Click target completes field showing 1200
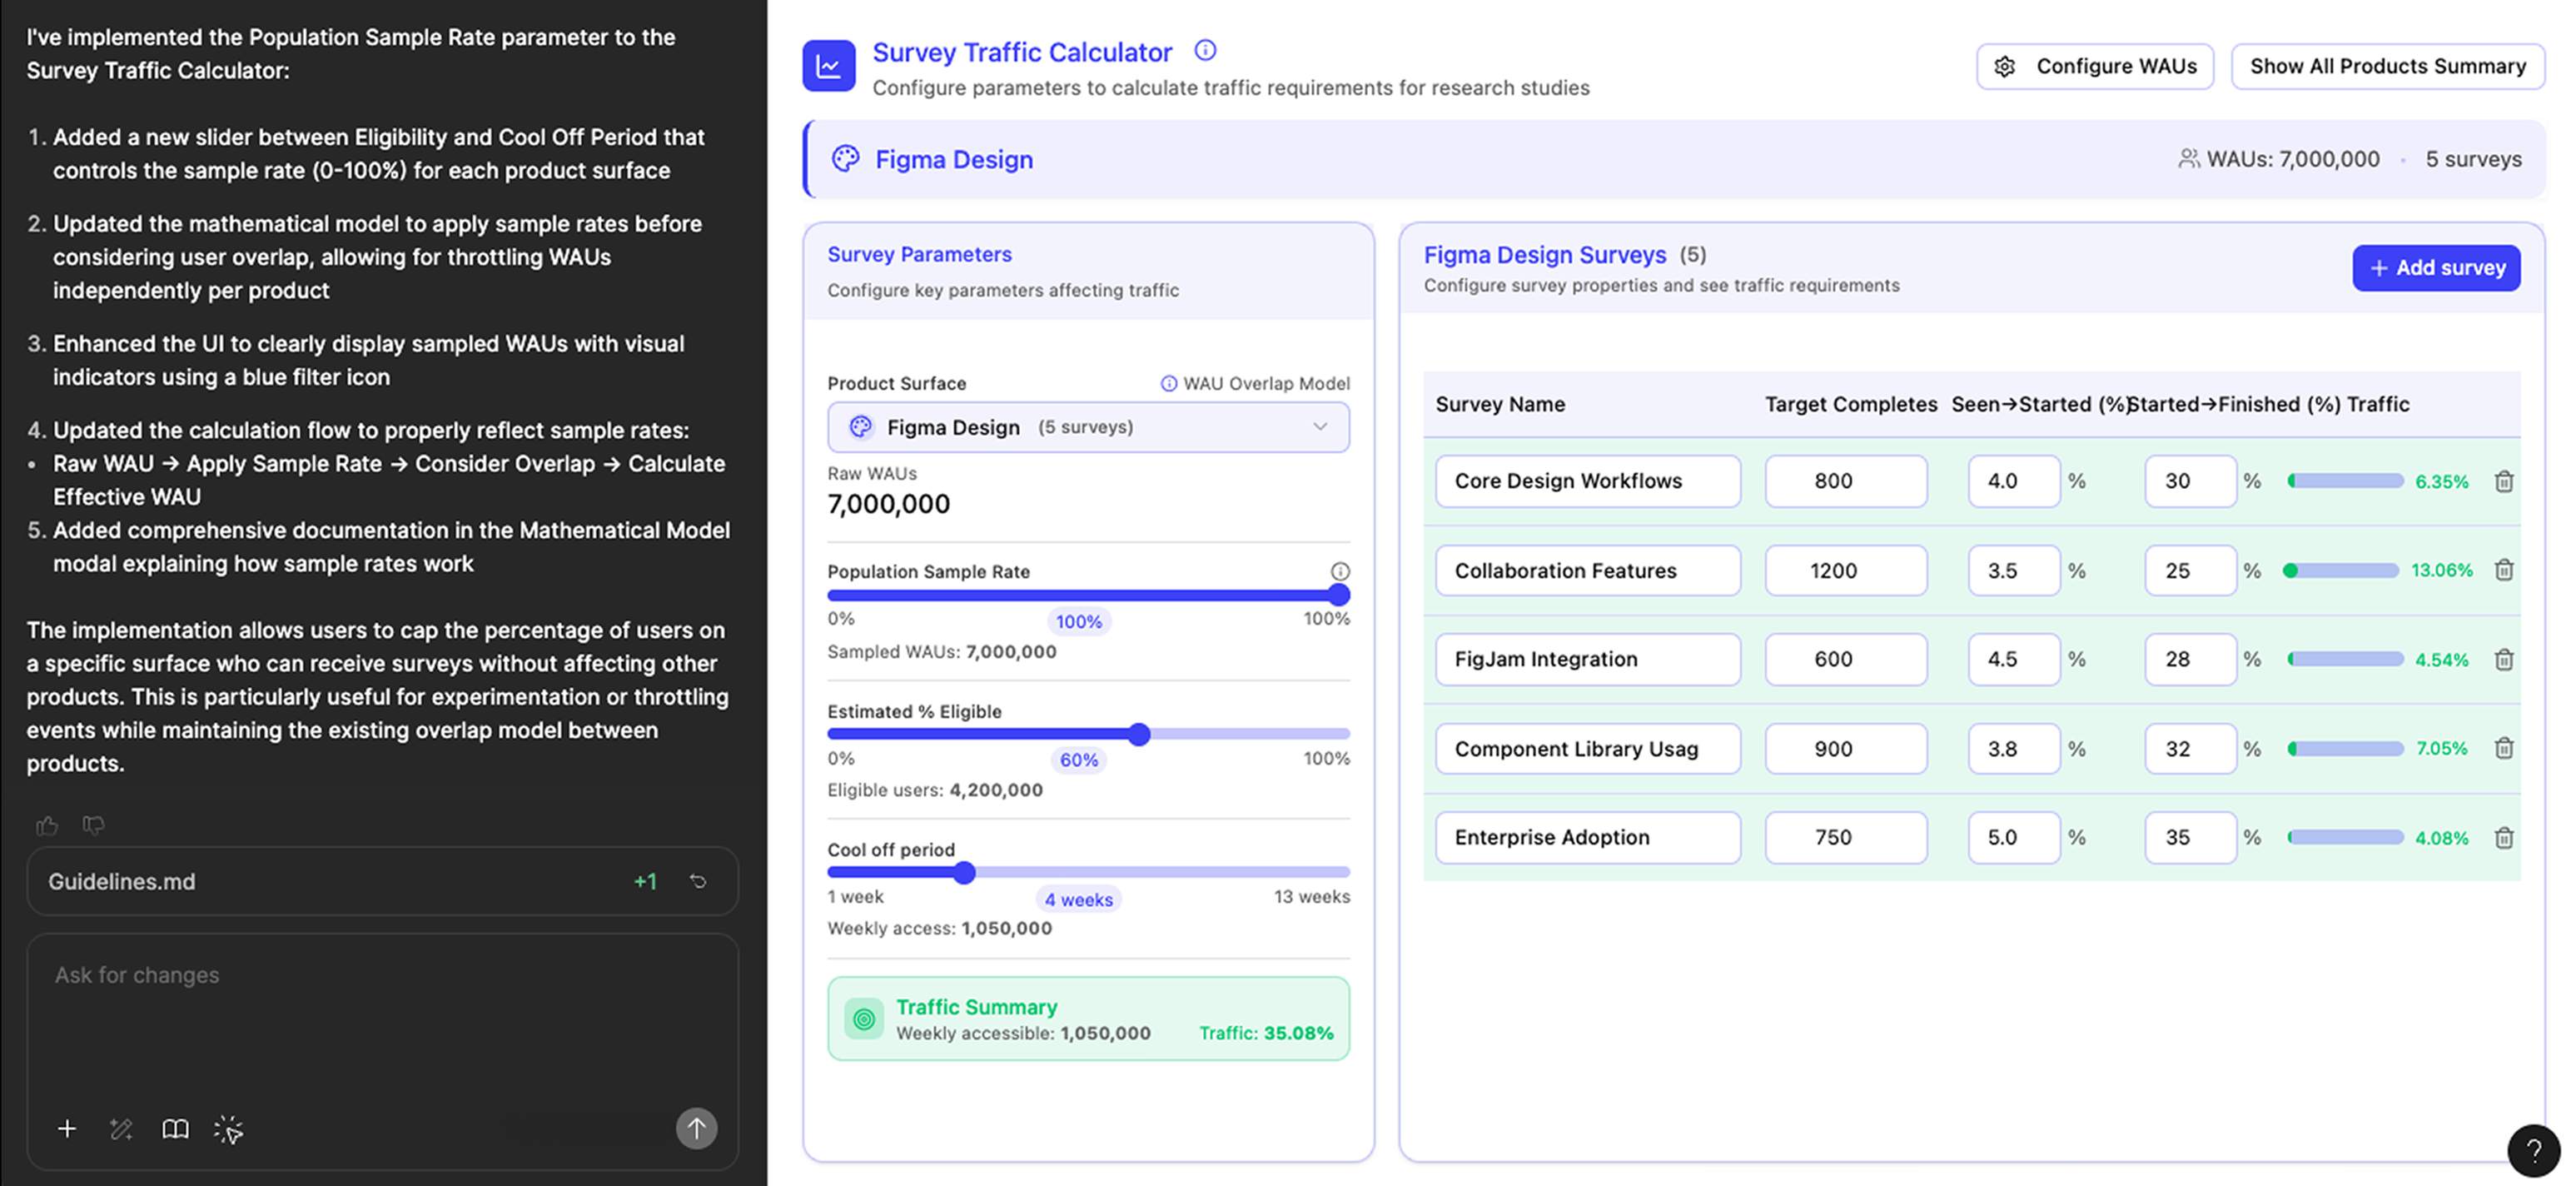Image resolution: width=2576 pixels, height=1186 pixels. [x=1845, y=570]
